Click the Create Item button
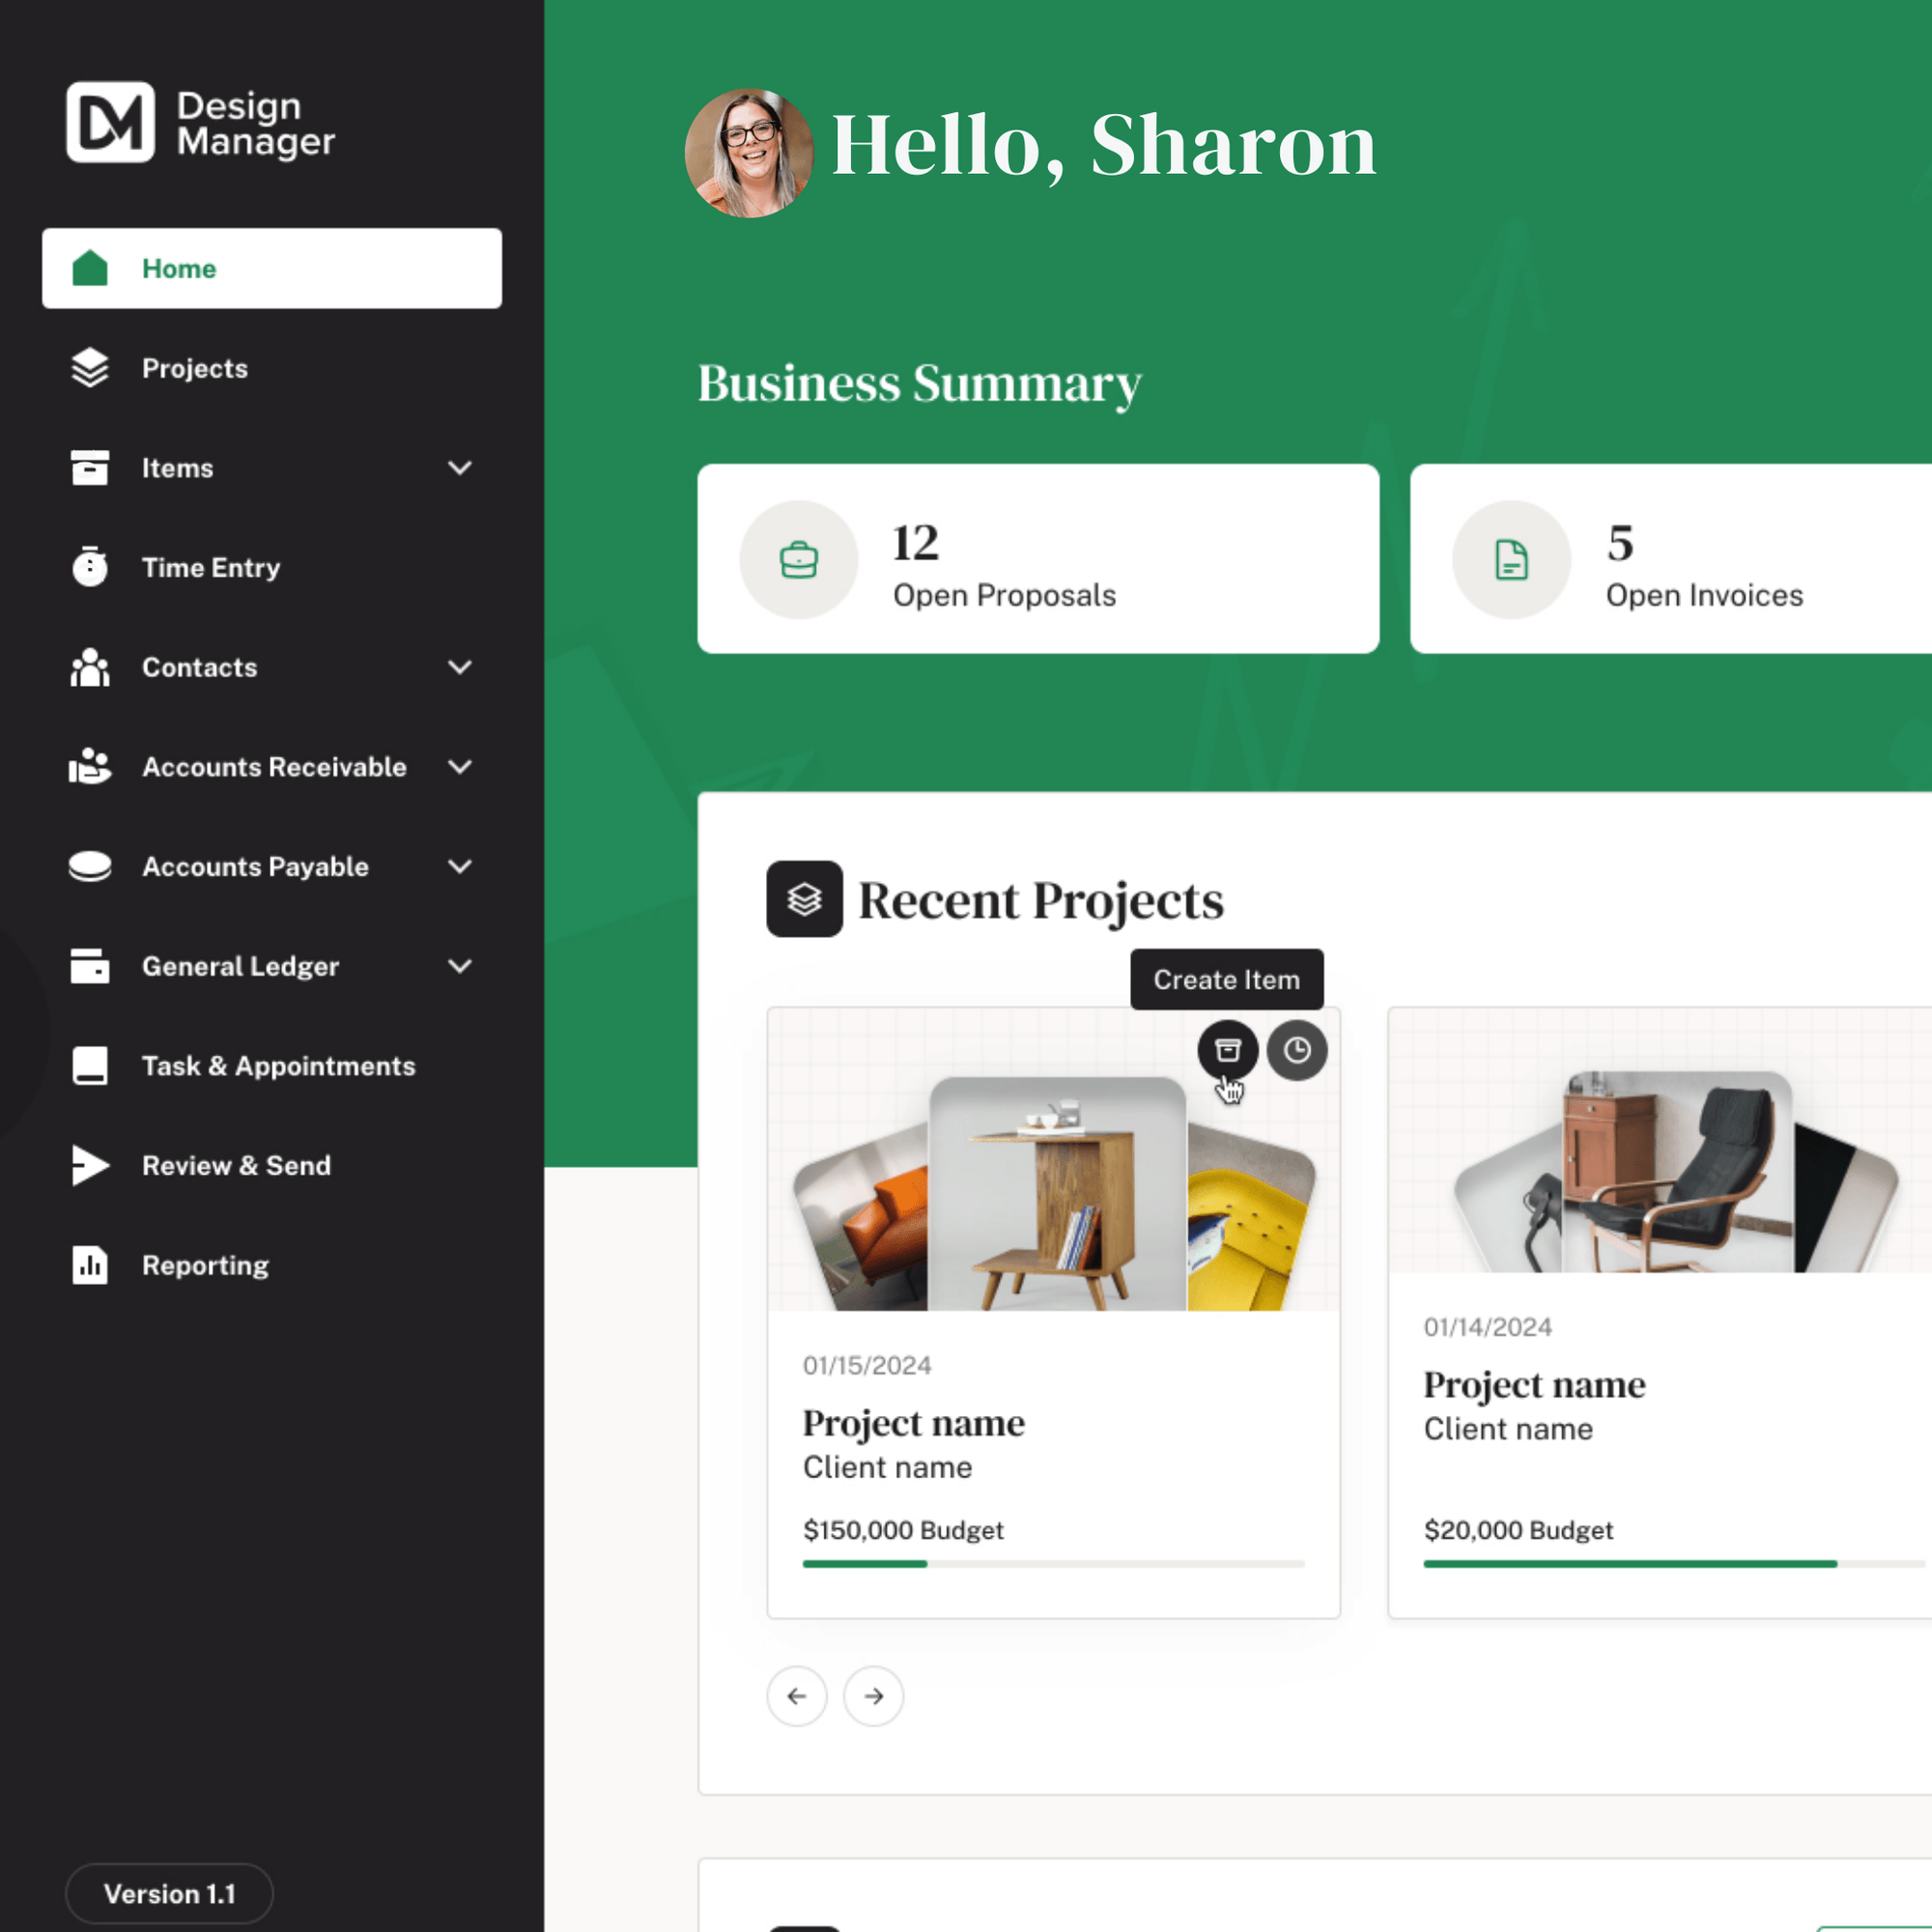Viewport: 1932px width, 1932px height. click(1226, 979)
